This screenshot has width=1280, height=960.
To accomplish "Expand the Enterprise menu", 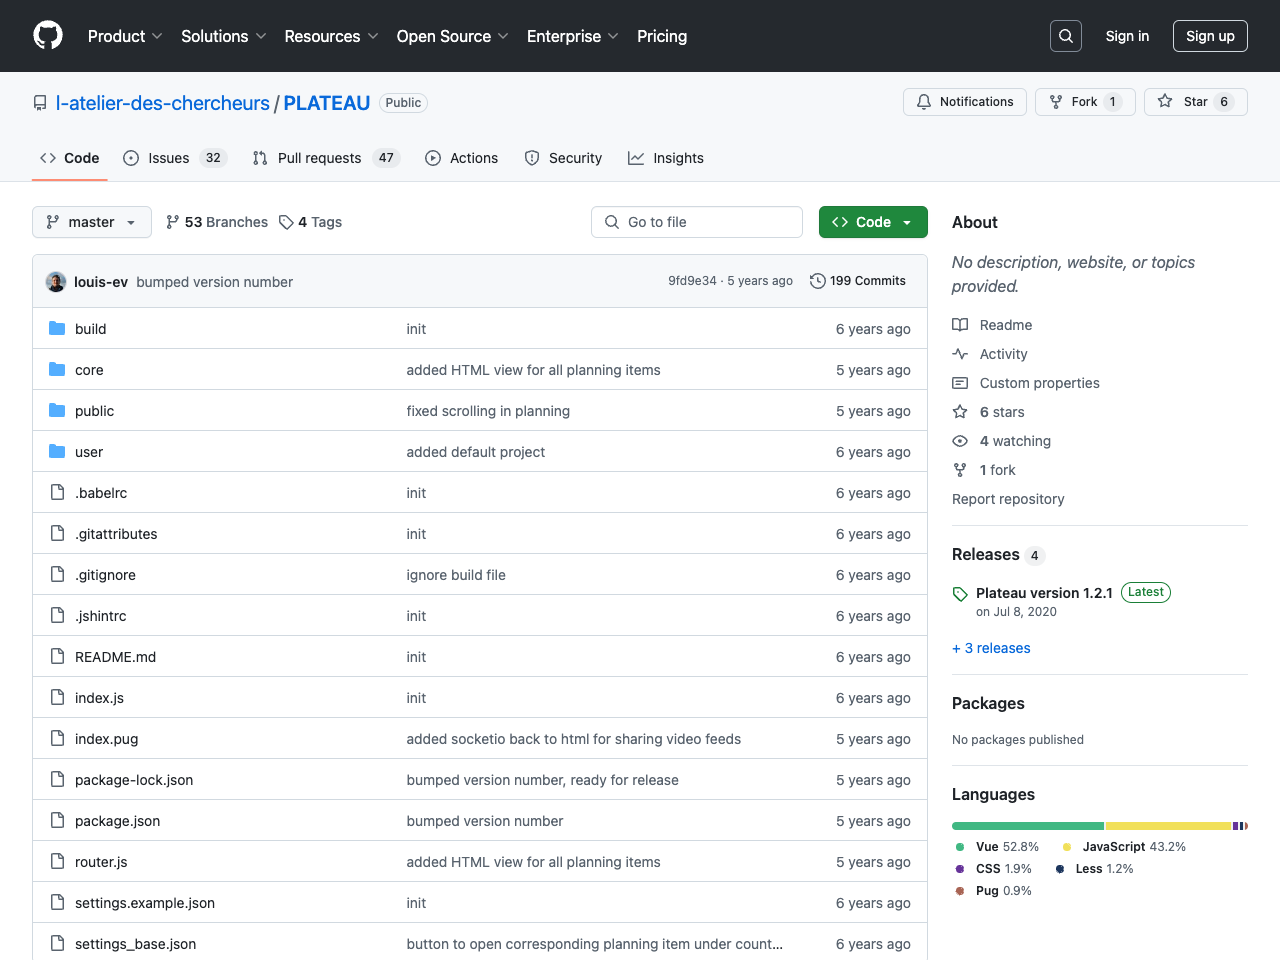I will click(573, 36).
